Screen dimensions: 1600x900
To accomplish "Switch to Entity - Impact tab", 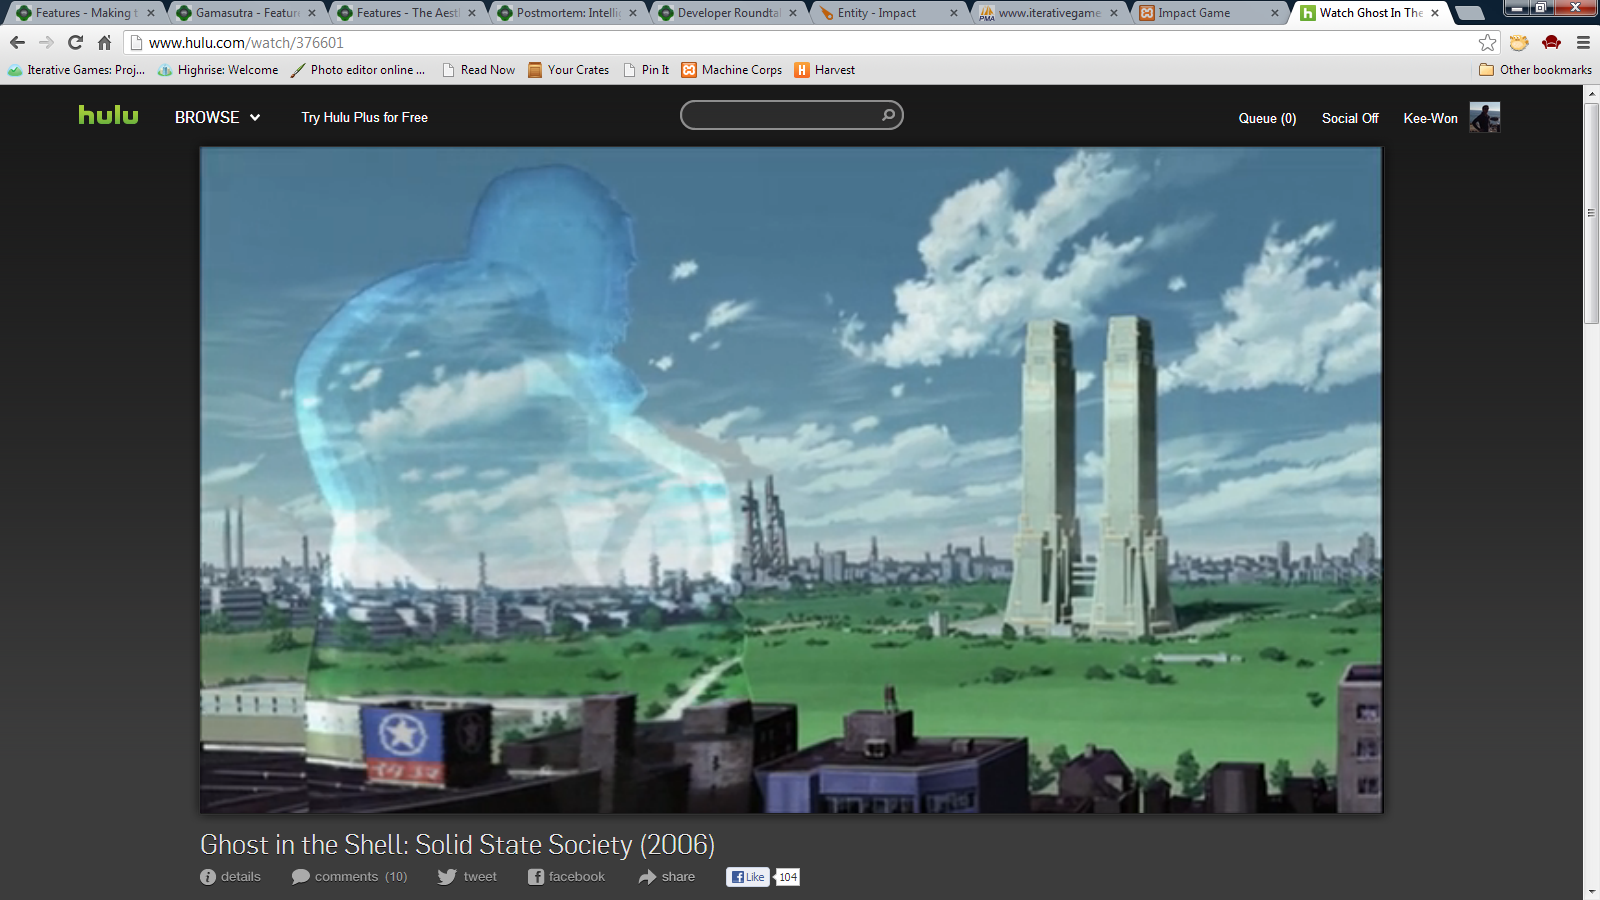I will (x=887, y=13).
